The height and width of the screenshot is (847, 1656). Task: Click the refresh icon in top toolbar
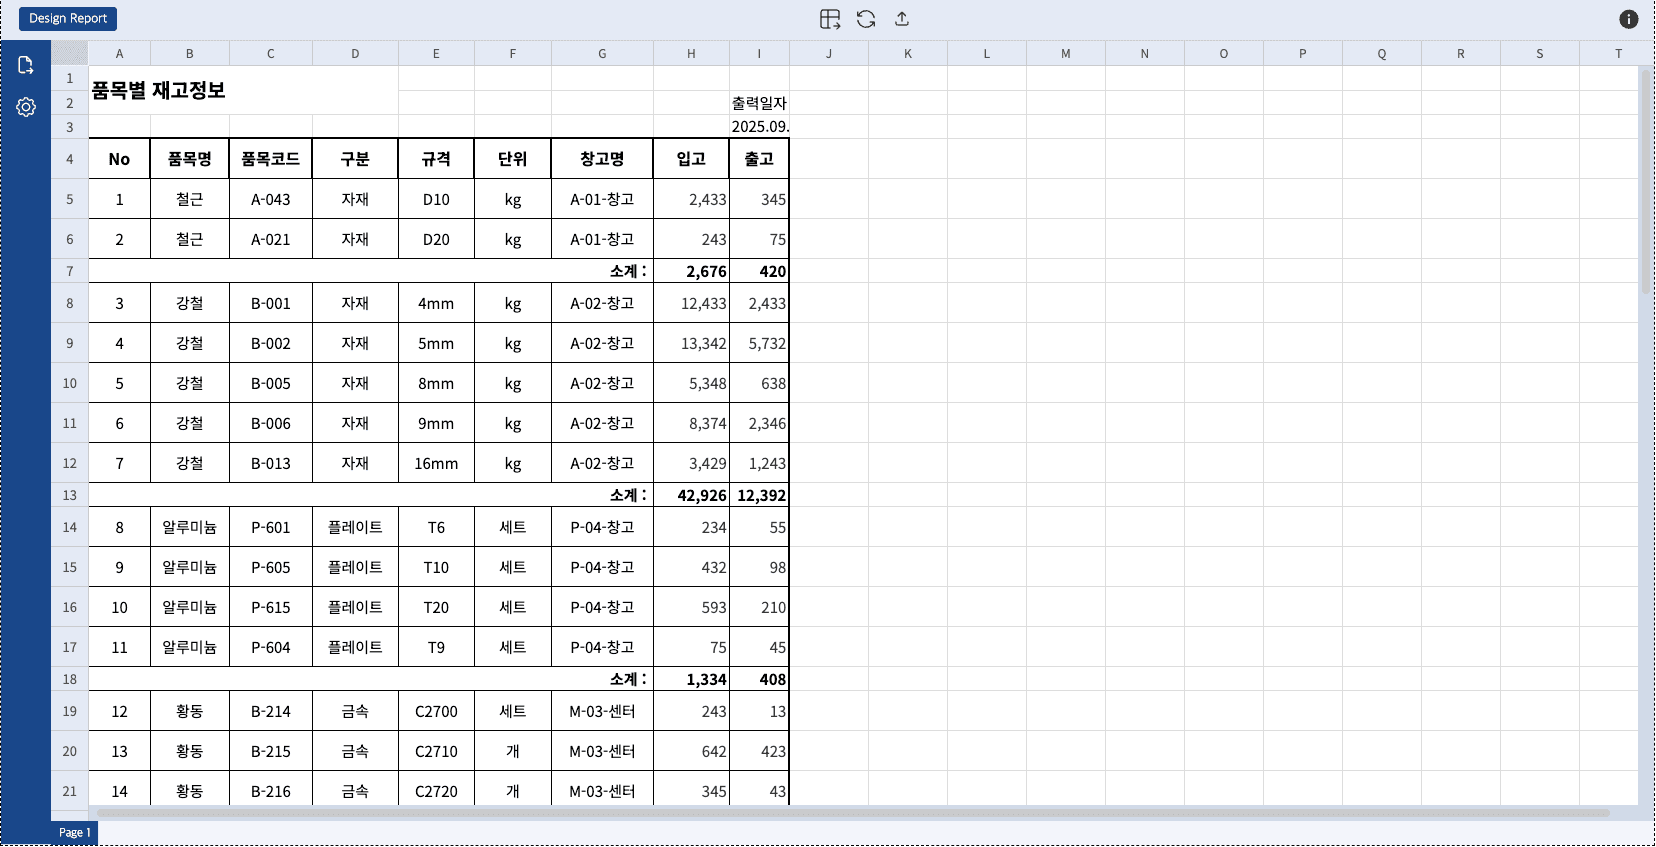tap(866, 19)
